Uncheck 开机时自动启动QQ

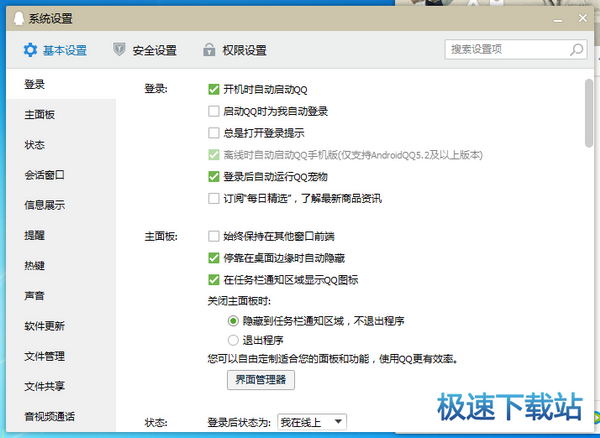[x=214, y=90]
